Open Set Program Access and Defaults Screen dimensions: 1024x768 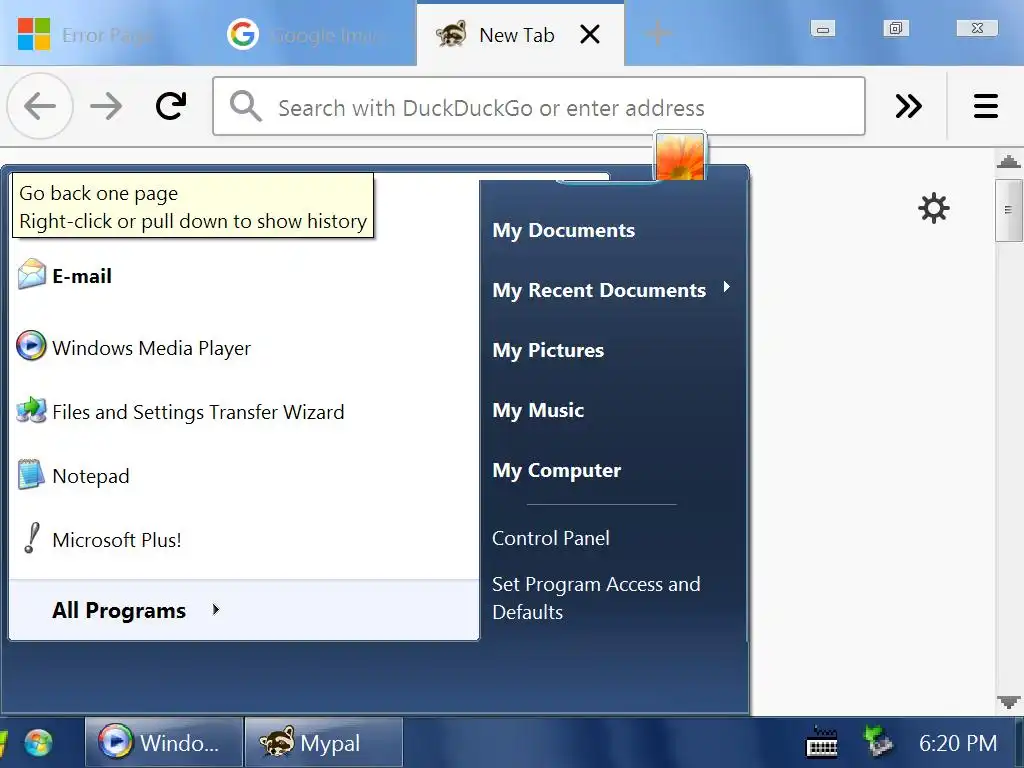point(596,598)
